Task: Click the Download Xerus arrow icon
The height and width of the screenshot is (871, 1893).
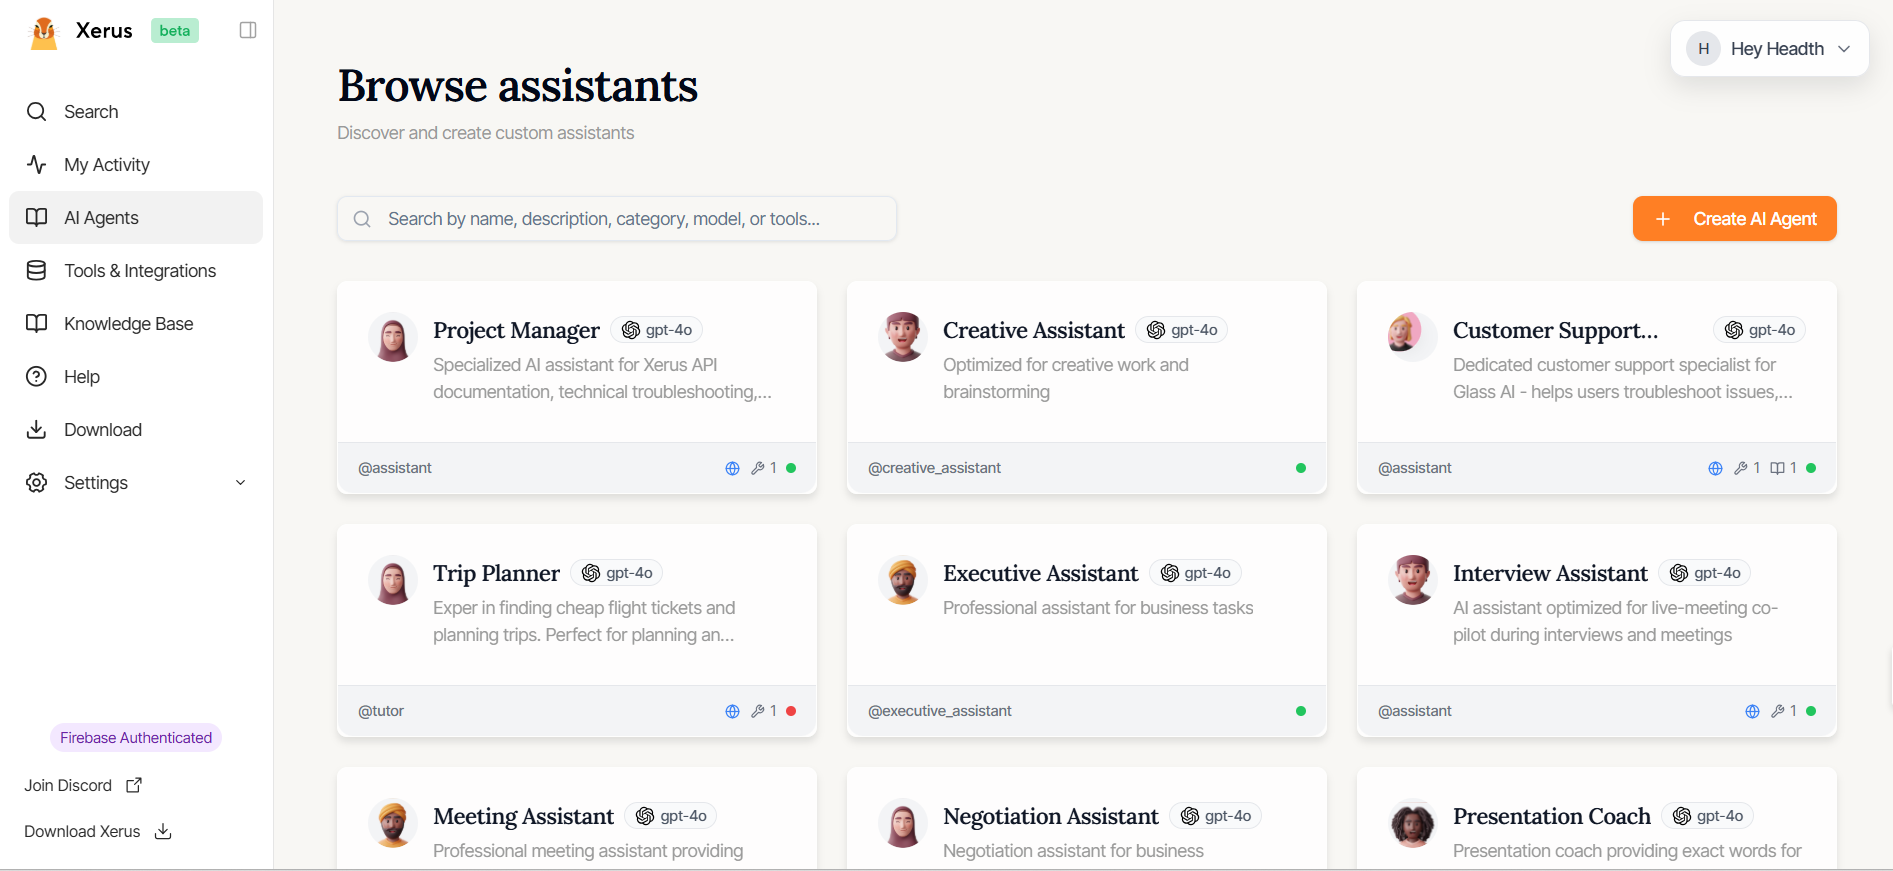Action: [164, 831]
